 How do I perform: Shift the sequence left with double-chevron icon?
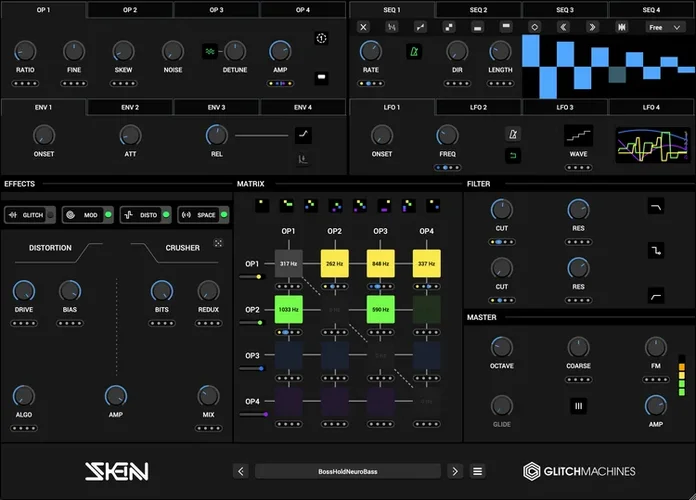[x=563, y=27]
